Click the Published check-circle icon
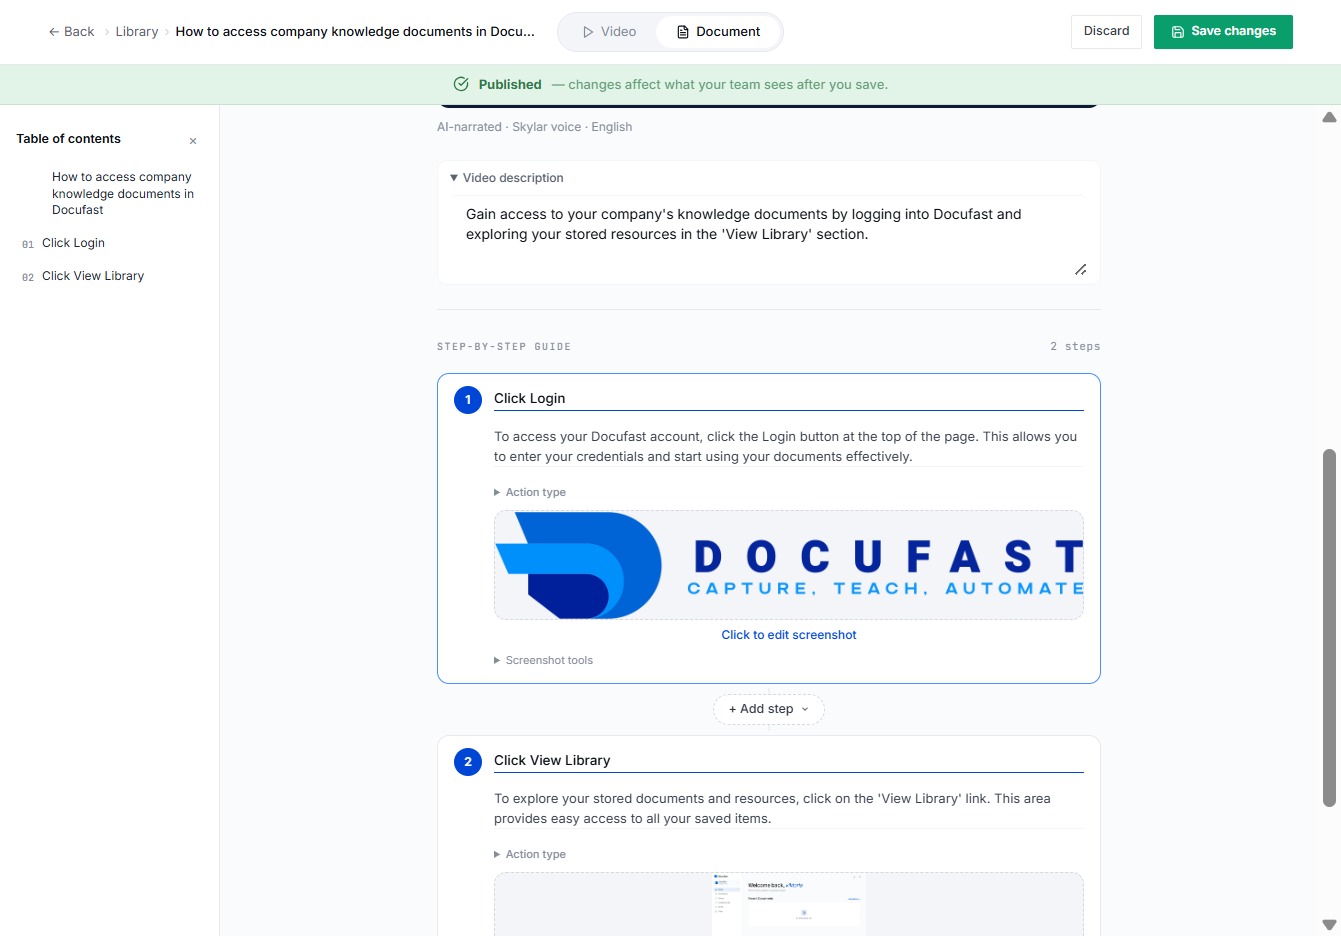This screenshot has width=1341, height=936. 461,84
